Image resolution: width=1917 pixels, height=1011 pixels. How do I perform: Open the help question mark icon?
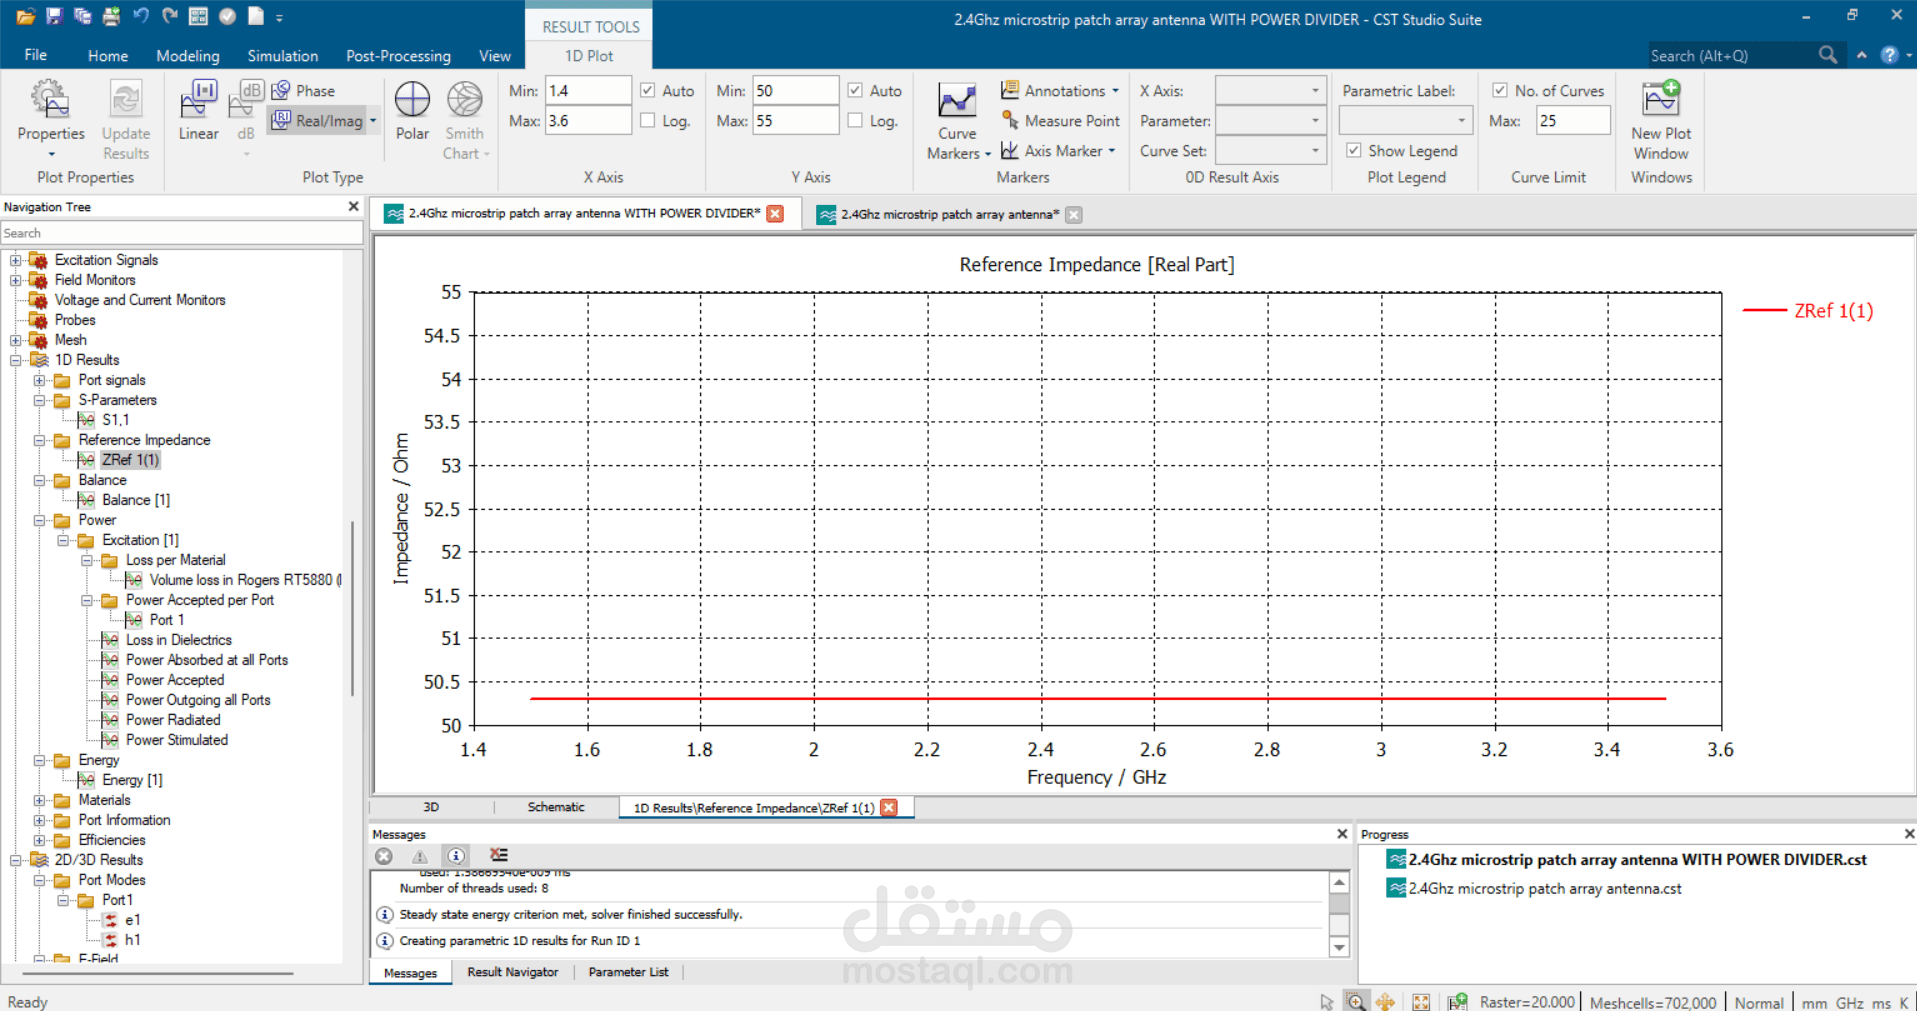tap(1889, 55)
